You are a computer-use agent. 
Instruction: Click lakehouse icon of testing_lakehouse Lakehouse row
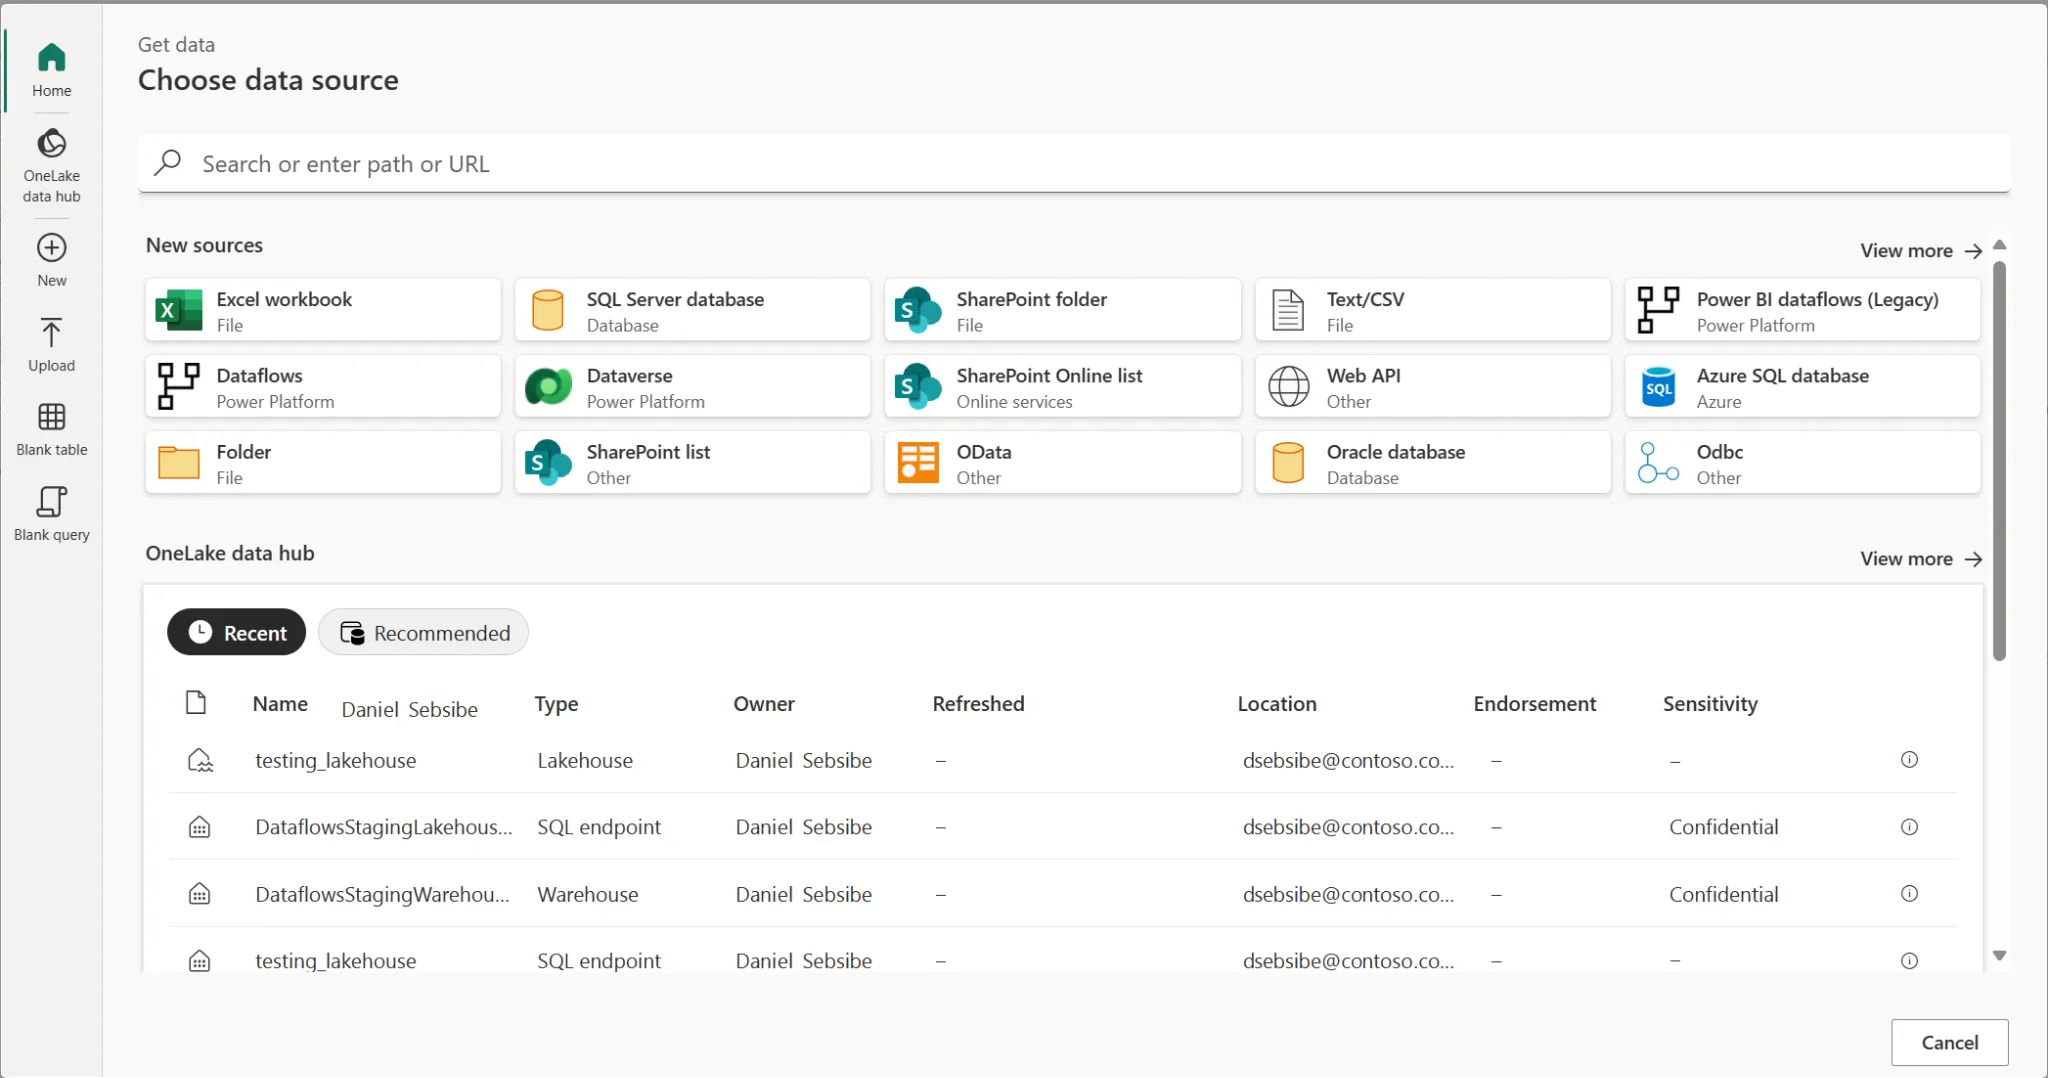tap(200, 761)
